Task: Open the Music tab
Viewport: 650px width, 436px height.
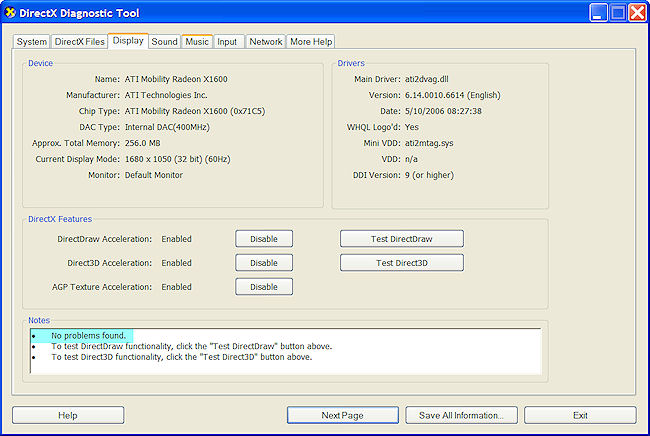Action: pos(197,42)
